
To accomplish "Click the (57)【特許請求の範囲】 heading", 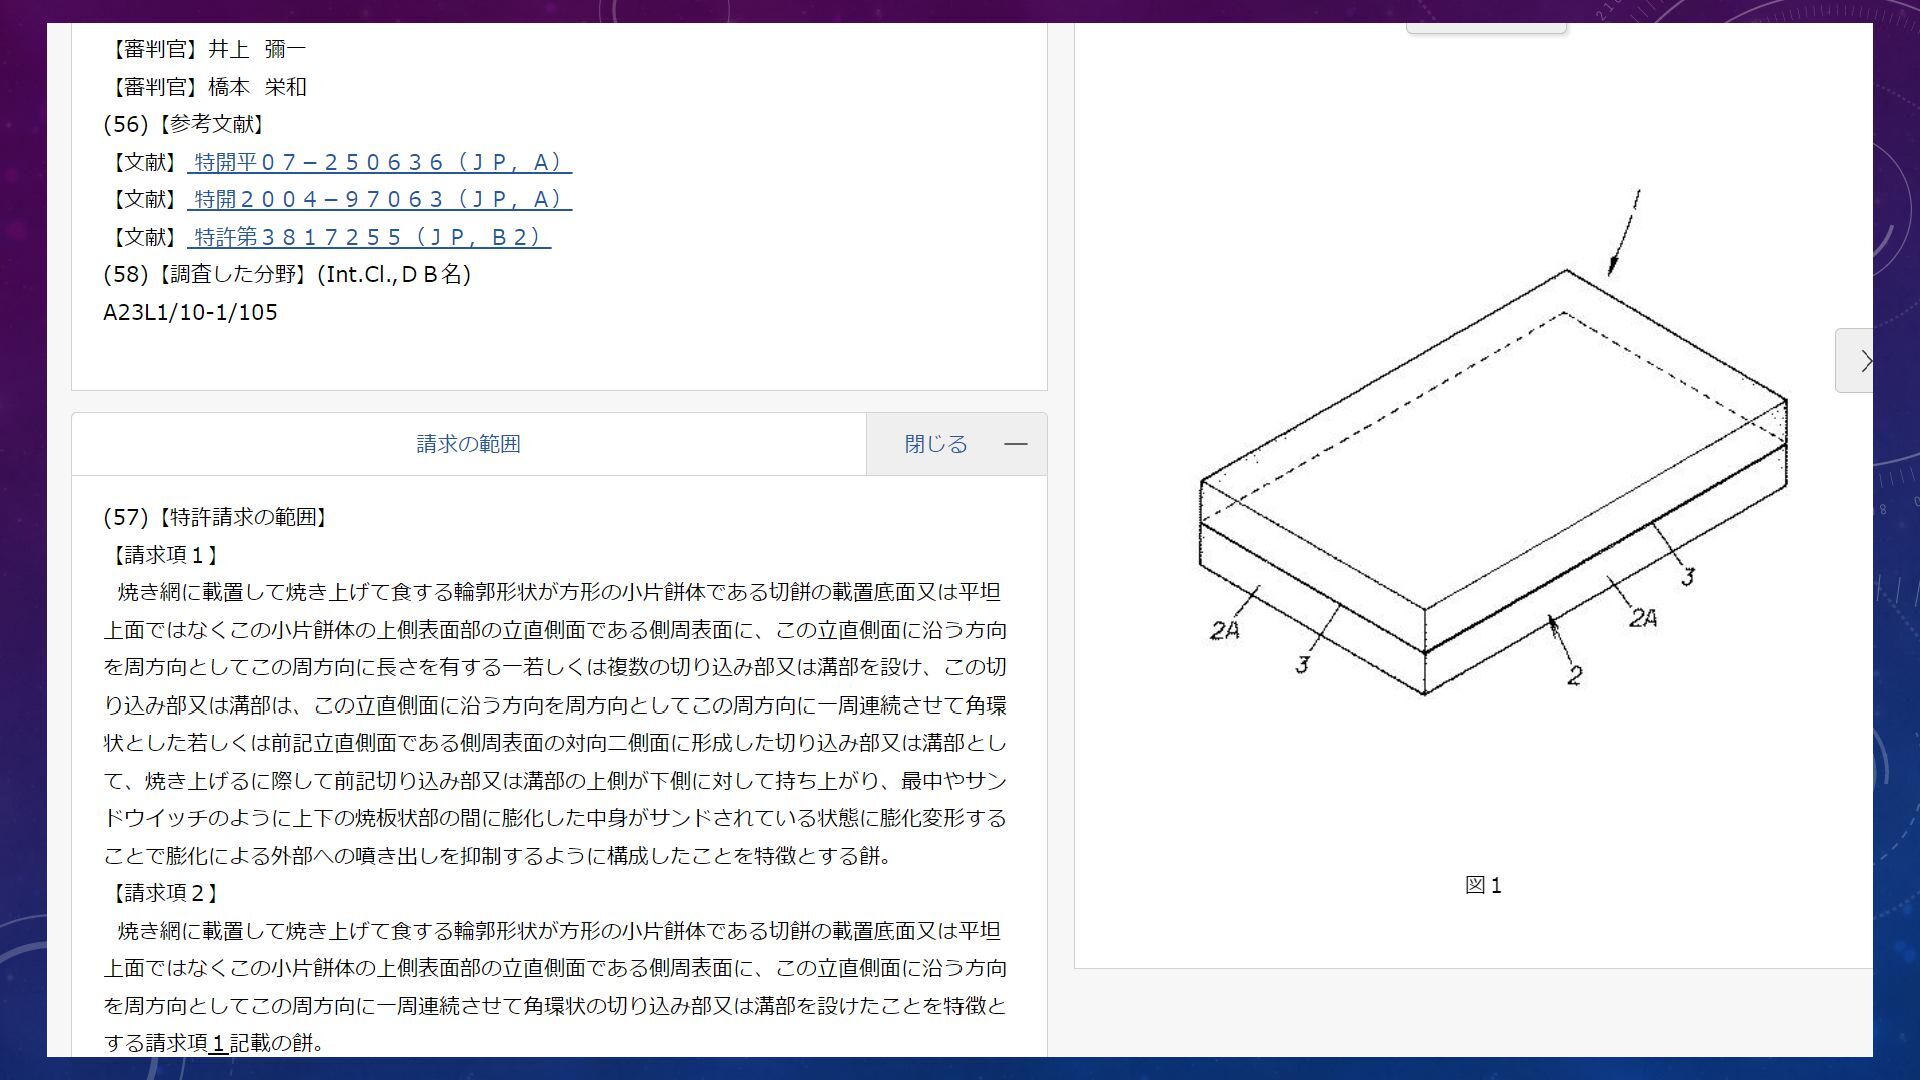I will point(217,517).
